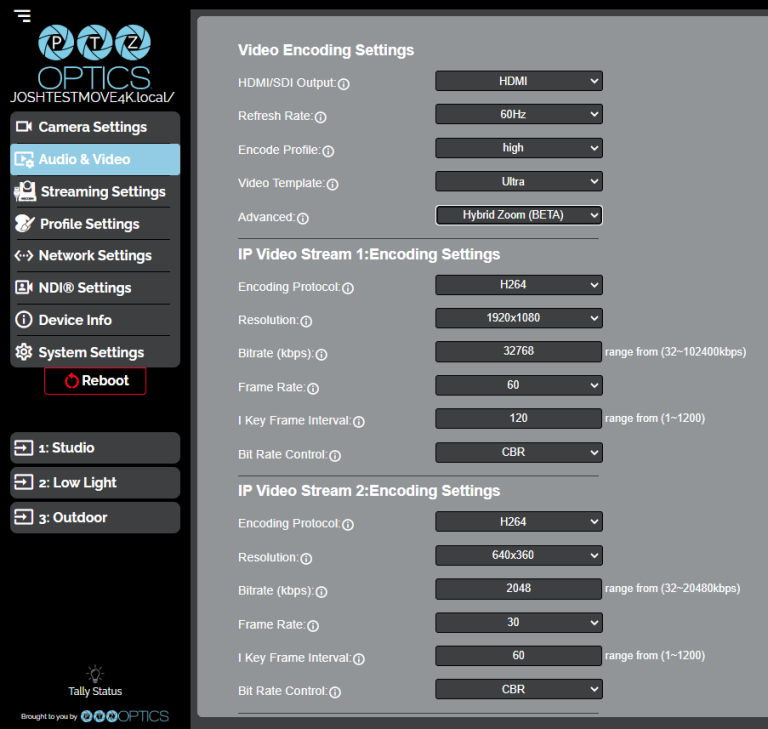Change Stream 1 resolution from 1920x1080

click(x=519, y=319)
